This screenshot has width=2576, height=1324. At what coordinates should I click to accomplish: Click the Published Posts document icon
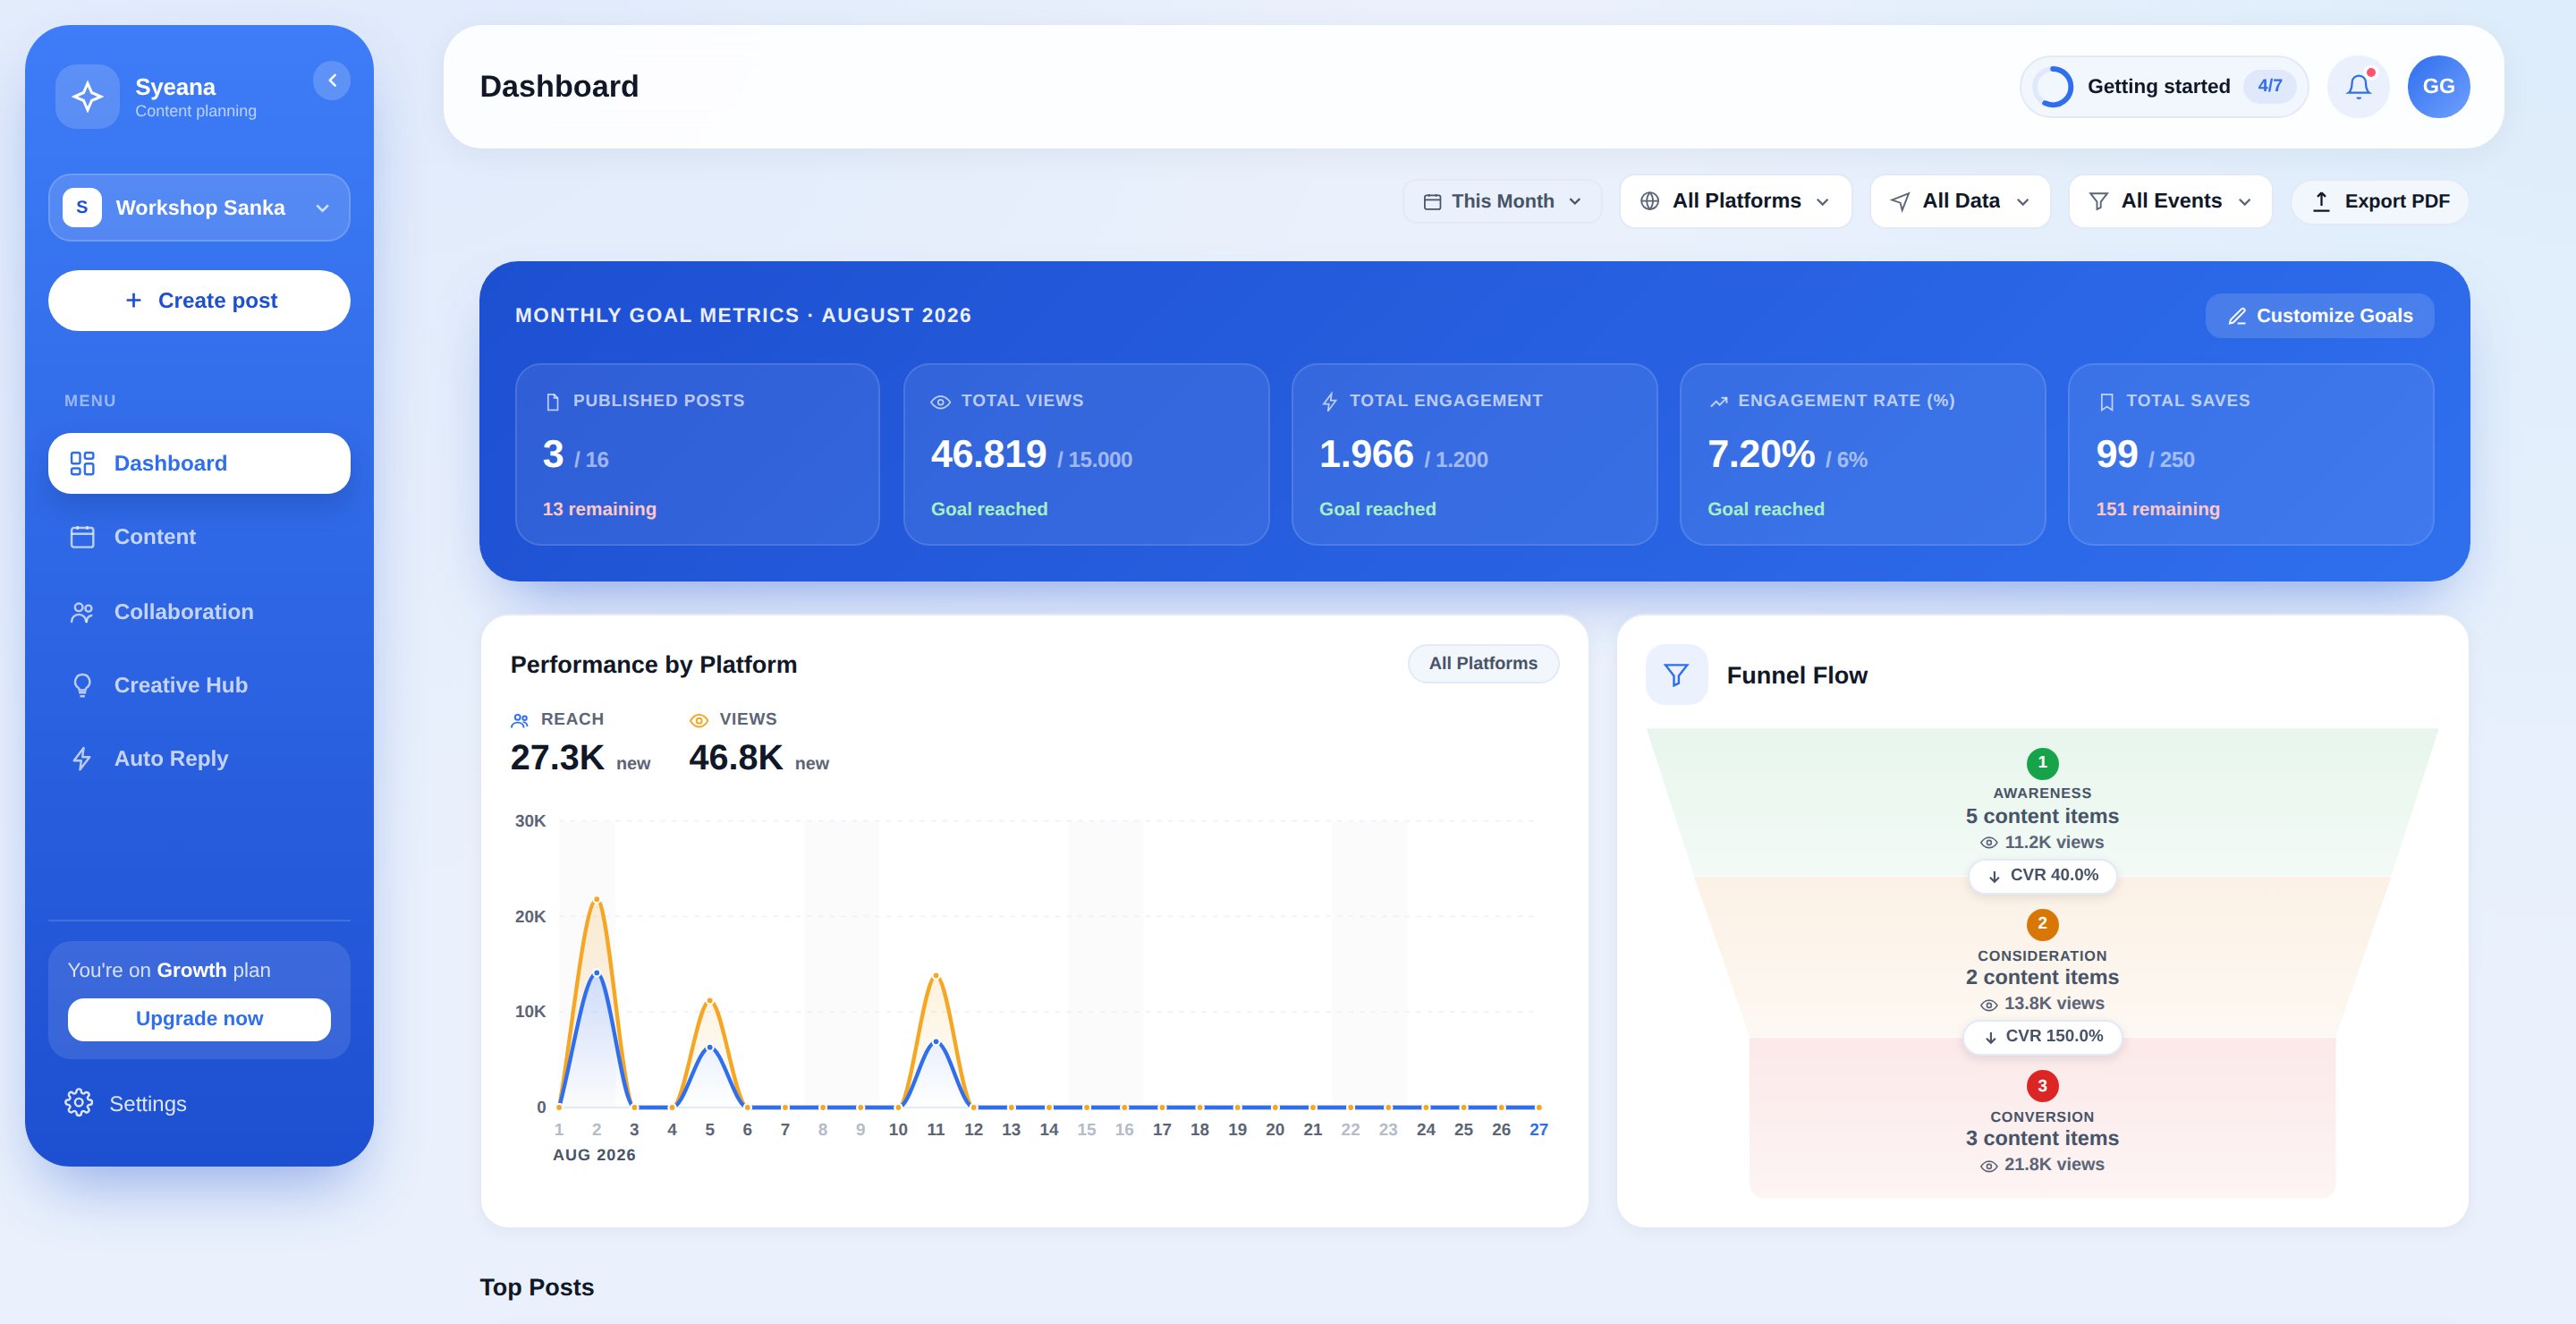(552, 402)
